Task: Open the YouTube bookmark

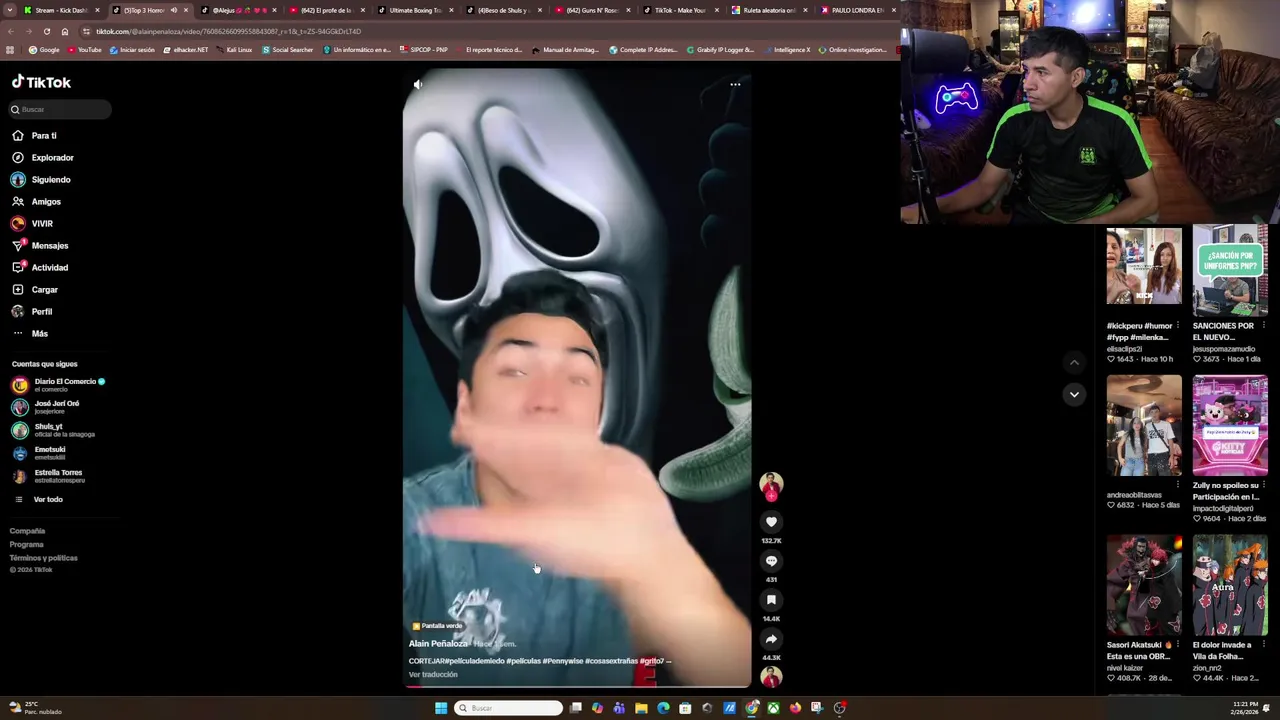Action: (85, 50)
